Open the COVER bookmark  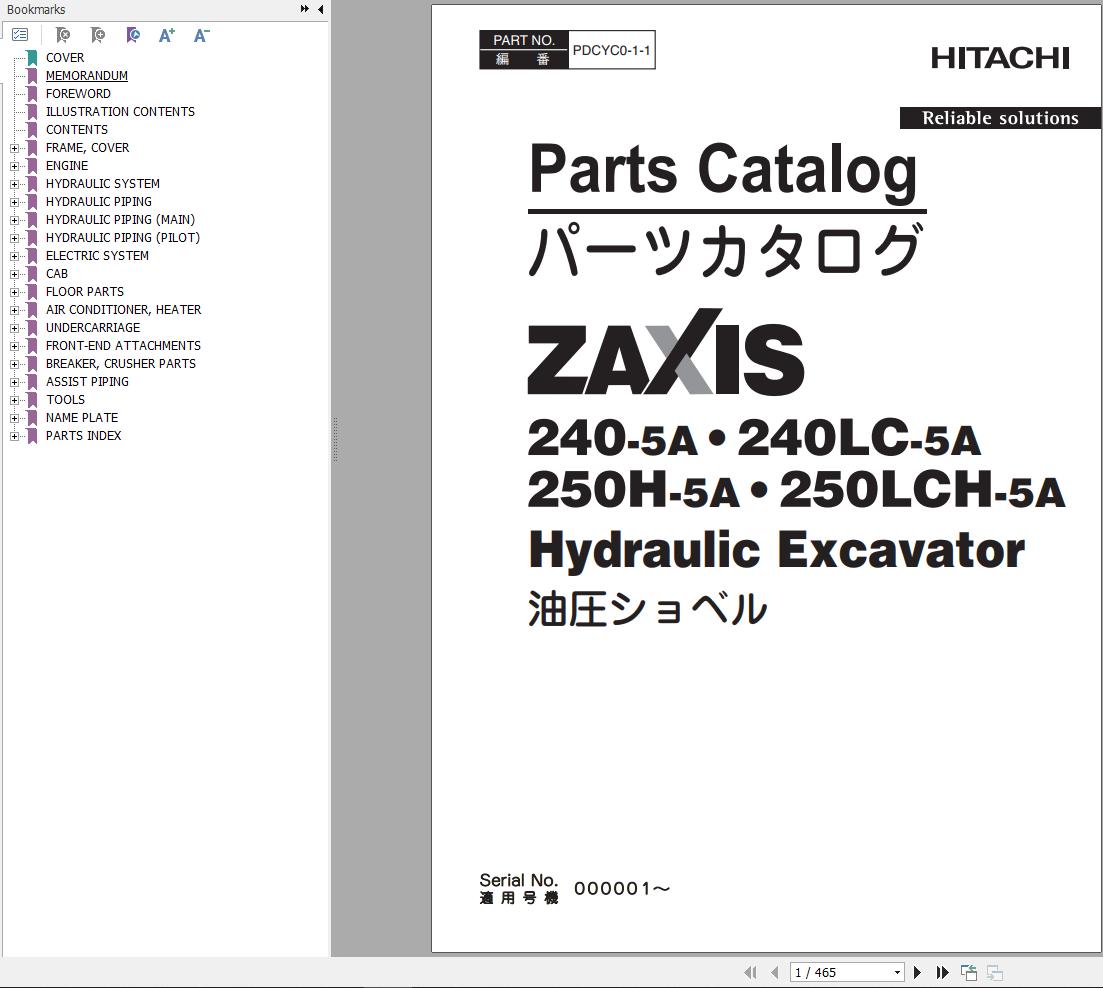point(65,58)
